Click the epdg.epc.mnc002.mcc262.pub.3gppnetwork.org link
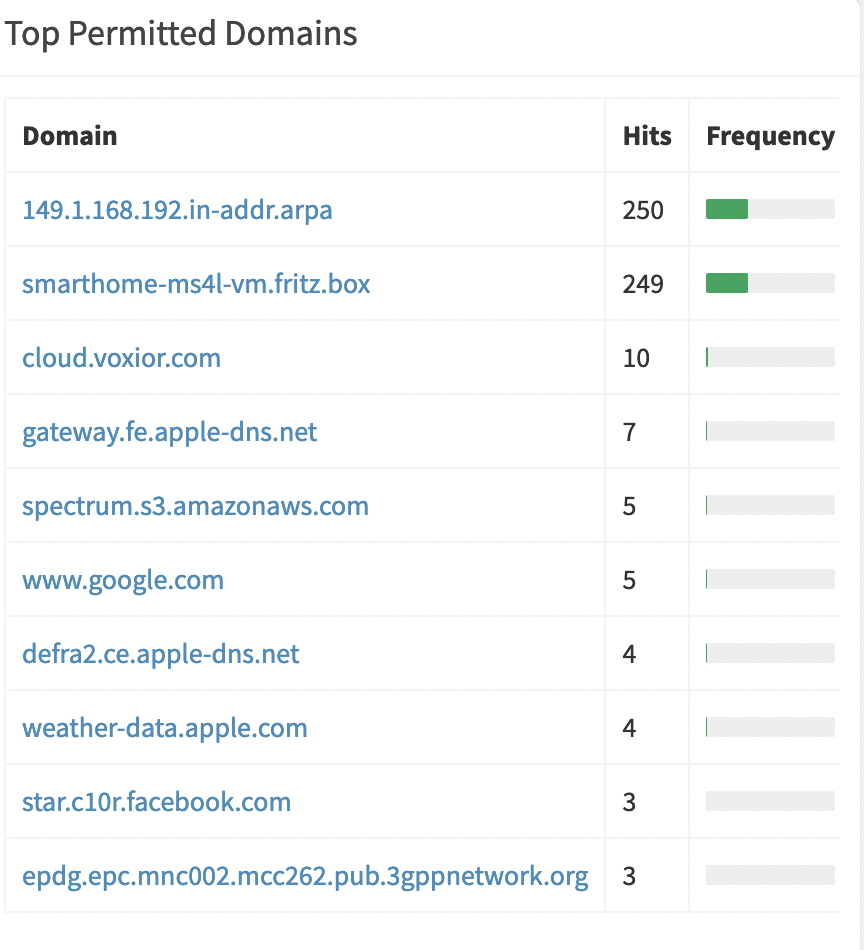Screen dimensions: 864x950 click(305, 876)
